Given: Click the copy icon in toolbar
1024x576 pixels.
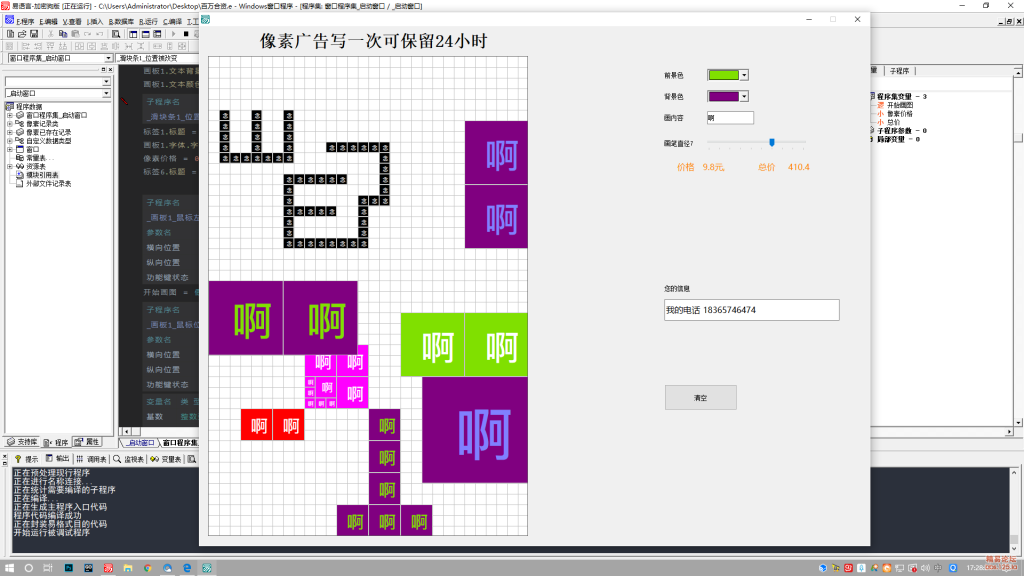Looking at the screenshot, I should (x=62, y=34).
